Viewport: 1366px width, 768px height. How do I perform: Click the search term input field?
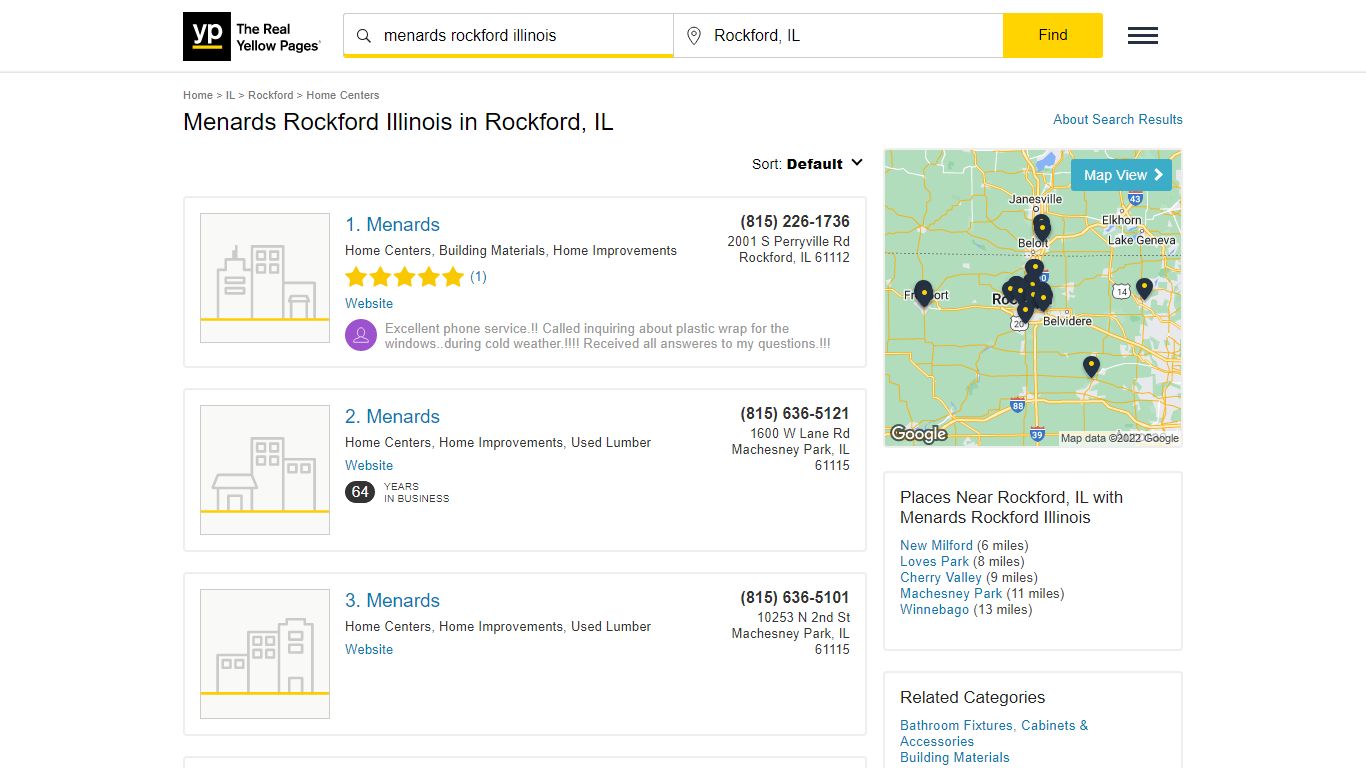pyautogui.click(x=508, y=35)
